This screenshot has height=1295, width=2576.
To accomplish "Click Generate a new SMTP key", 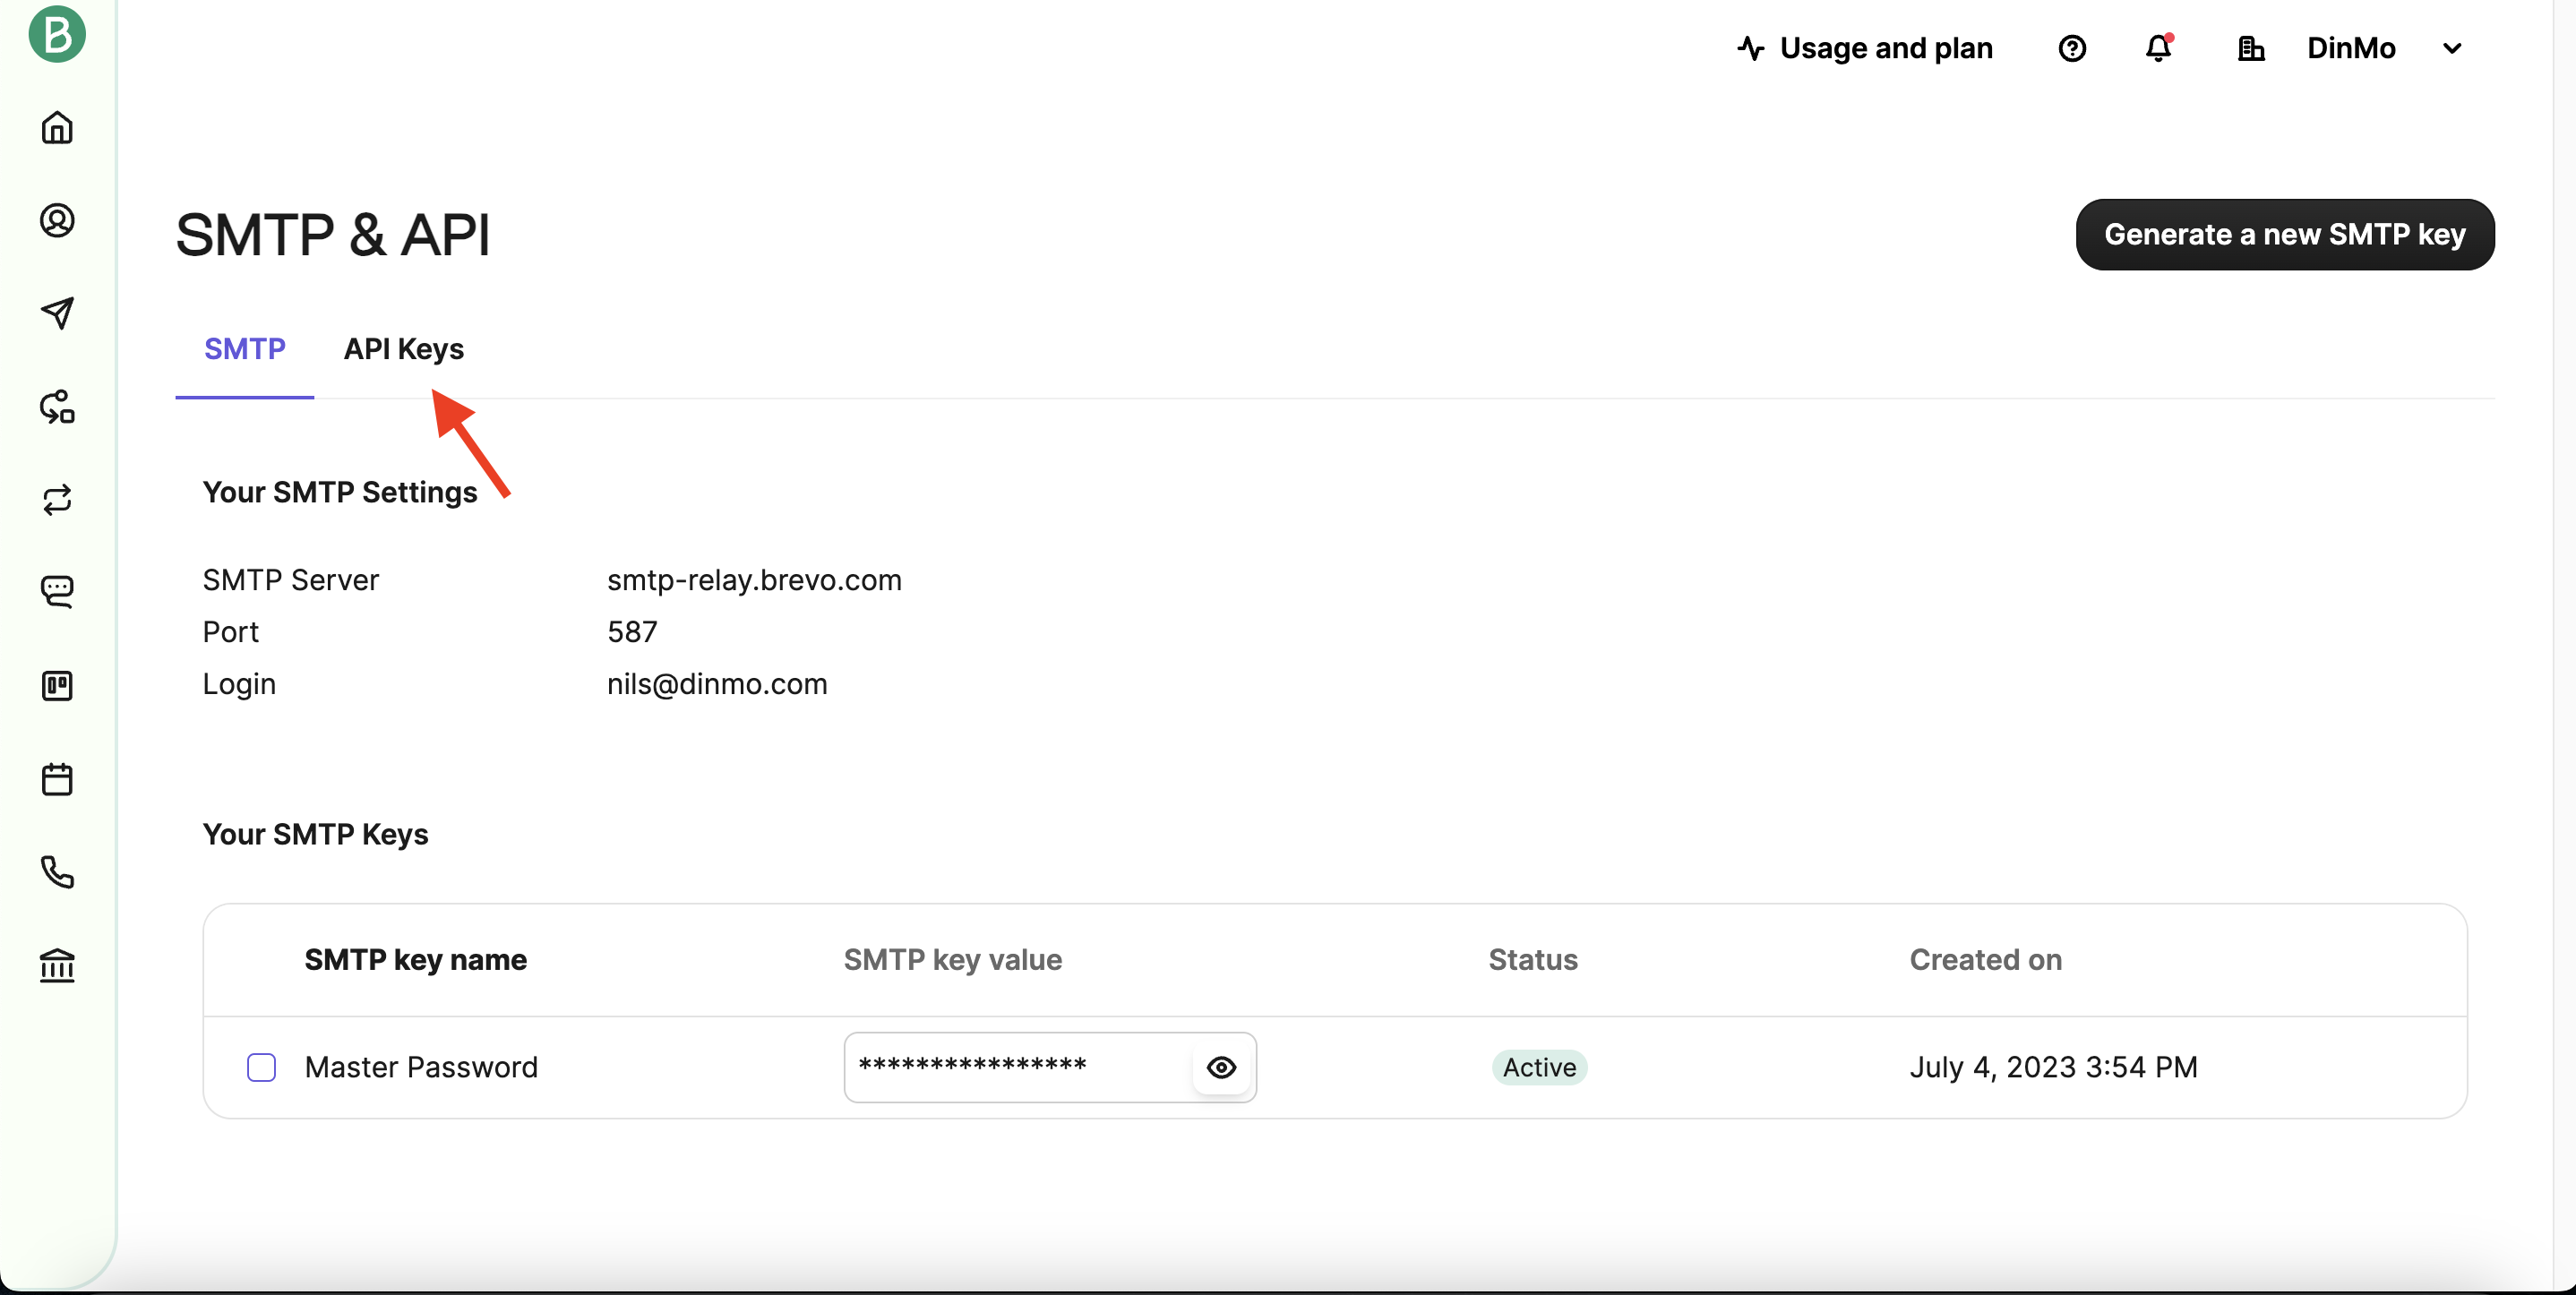I will [x=2284, y=234].
